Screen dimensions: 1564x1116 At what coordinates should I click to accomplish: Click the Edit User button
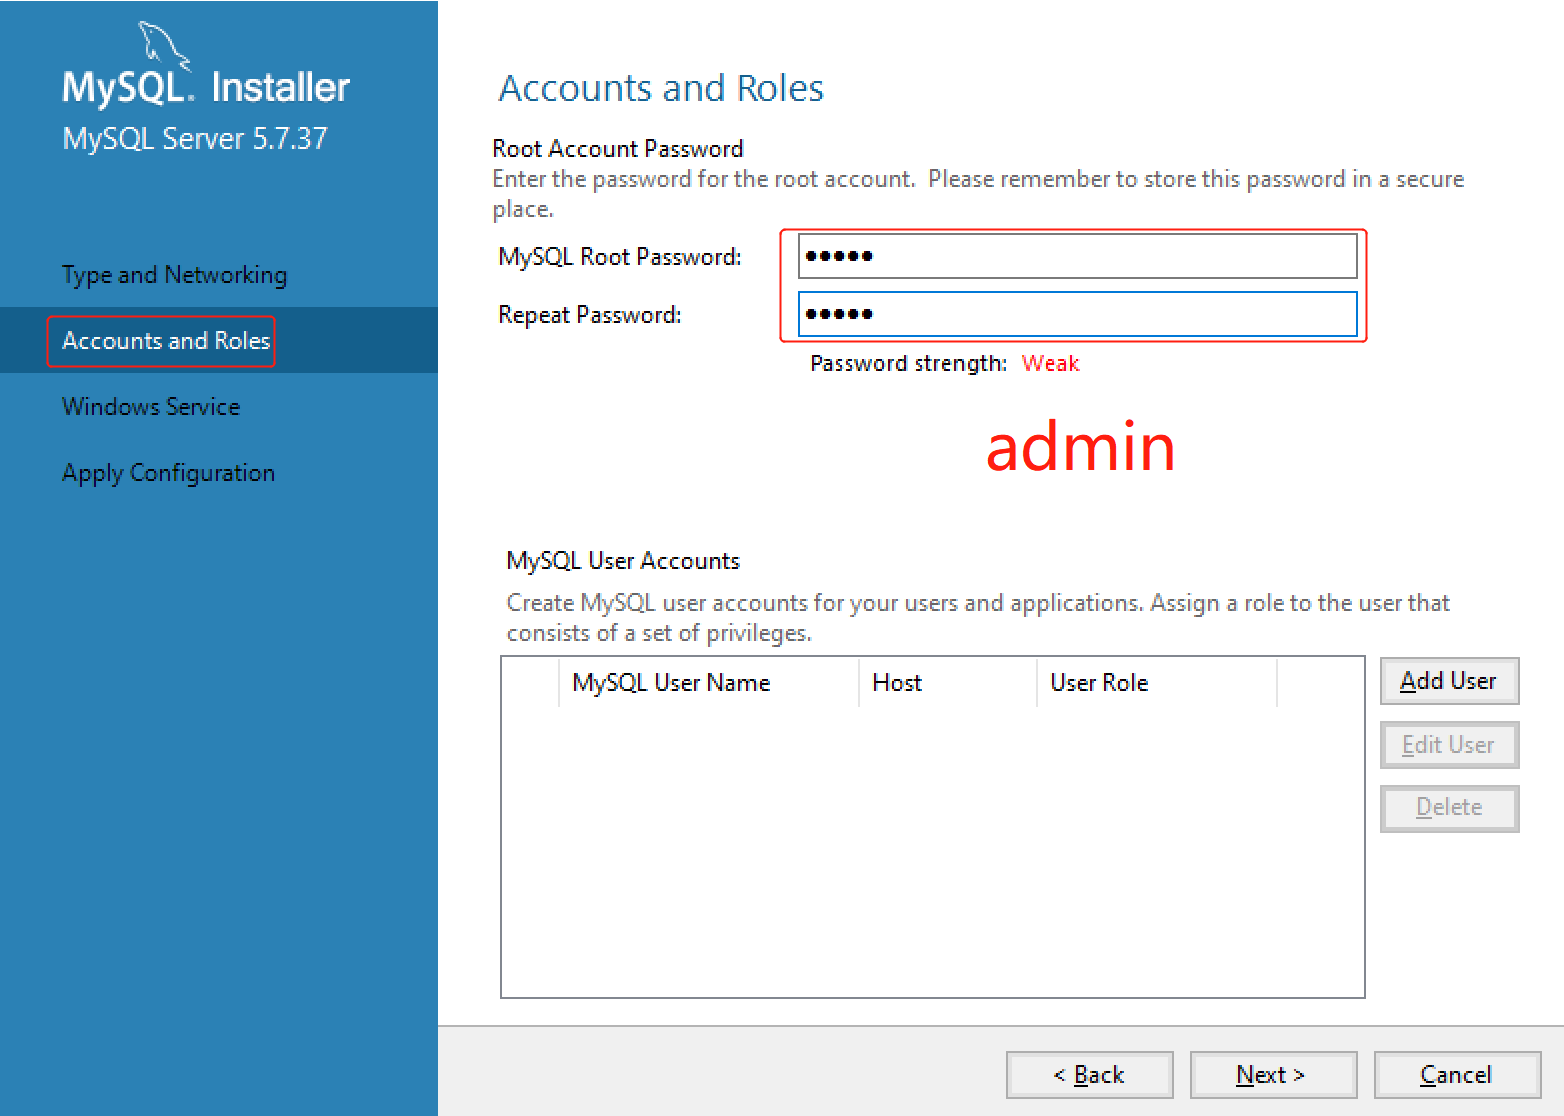(x=1449, y=744)
